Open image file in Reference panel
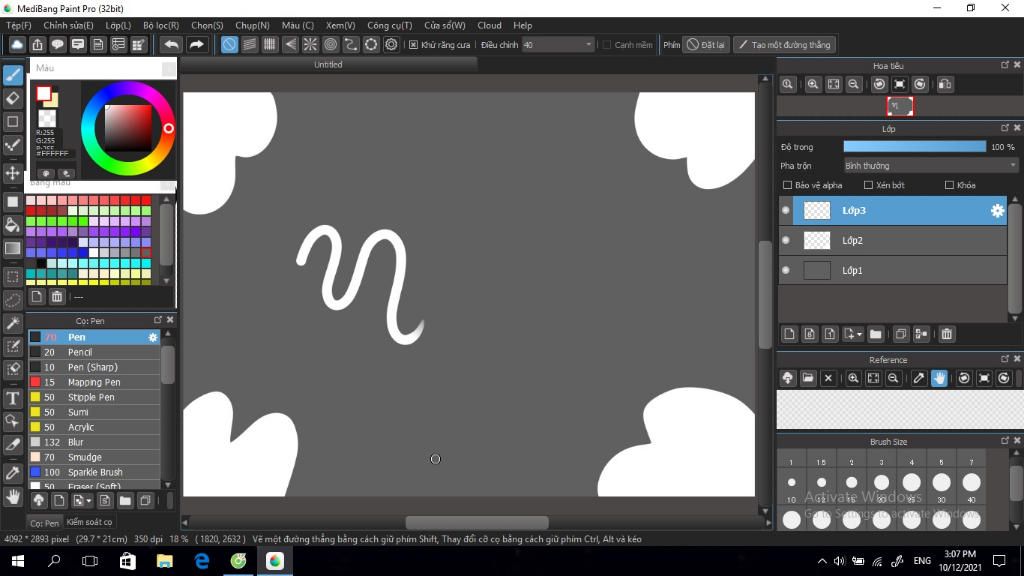 (808, 378)
